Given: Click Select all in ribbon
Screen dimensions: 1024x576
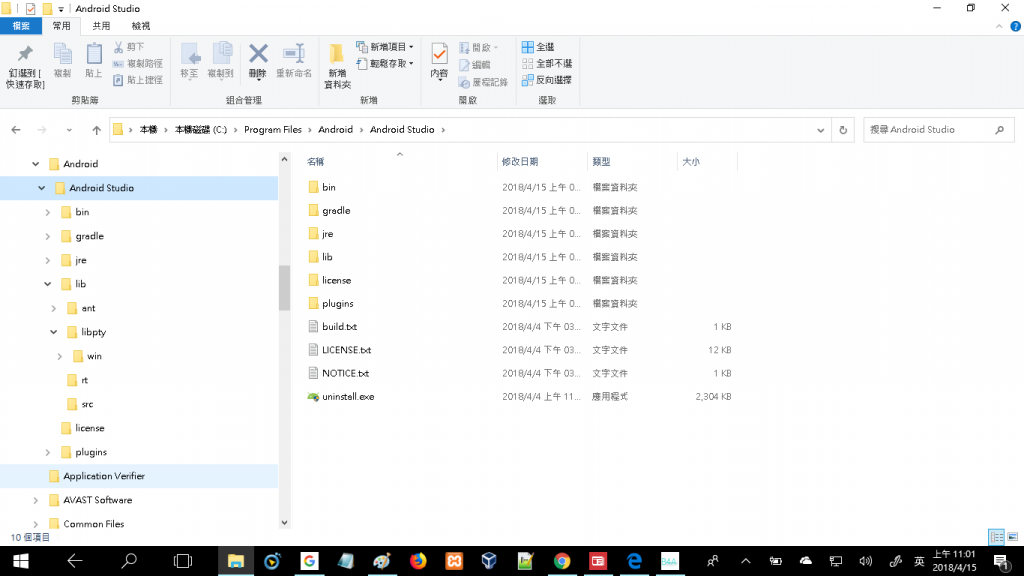Looking at the screenshot, I should (x=538, y=47).
